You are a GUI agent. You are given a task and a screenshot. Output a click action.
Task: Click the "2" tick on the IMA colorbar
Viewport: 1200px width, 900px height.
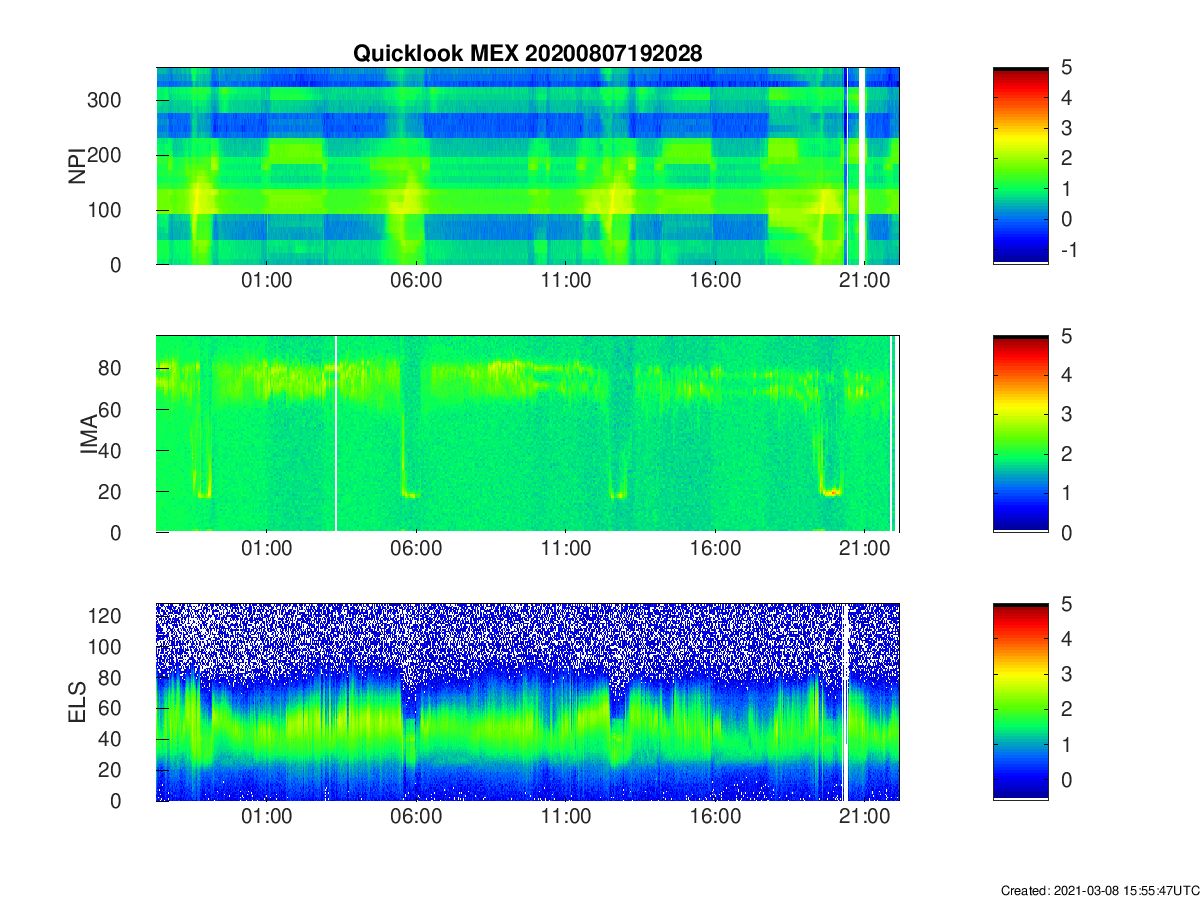(x=1067, y=454)
